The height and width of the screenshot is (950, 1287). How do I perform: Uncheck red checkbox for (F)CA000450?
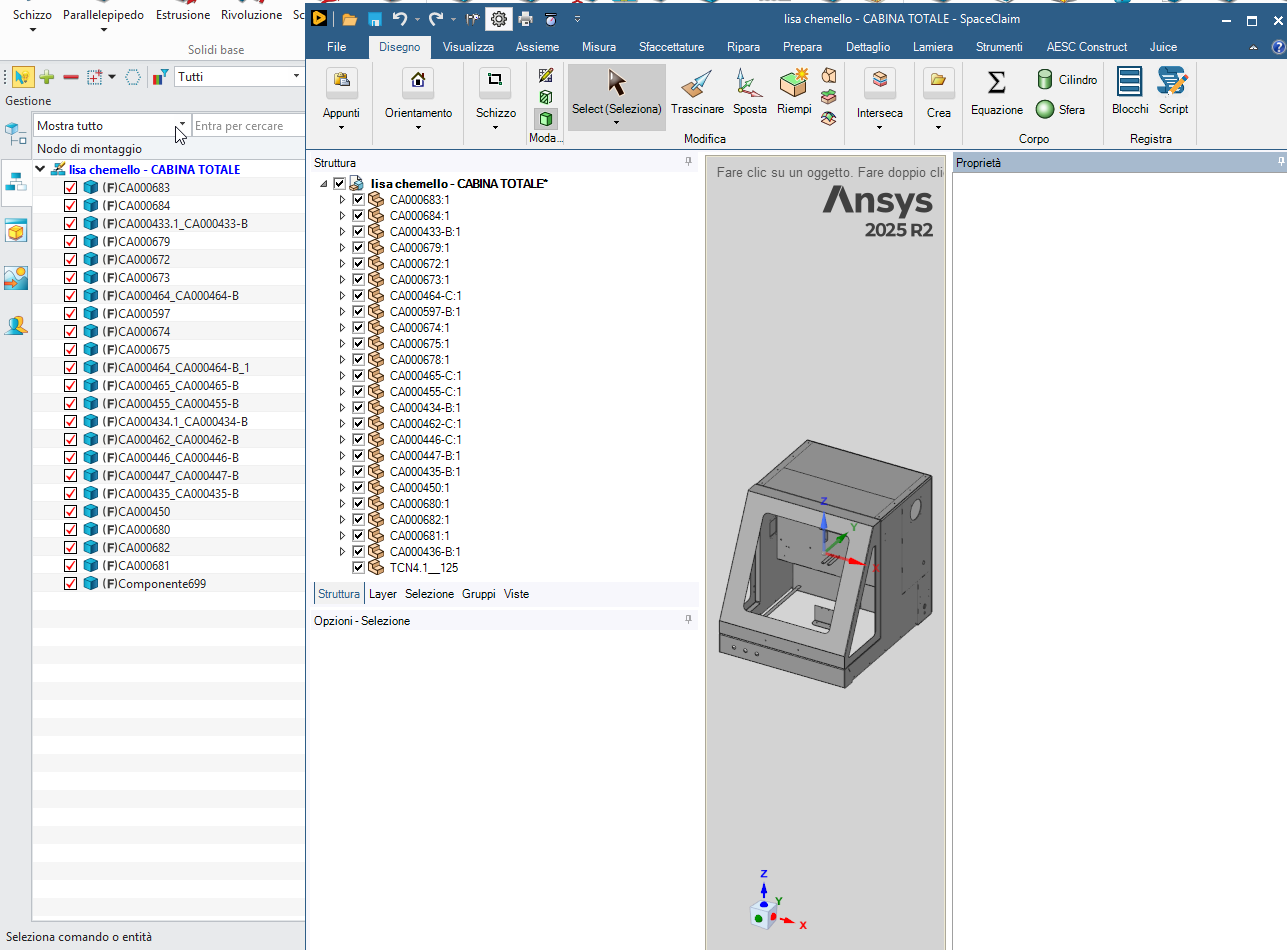(70, 512)
